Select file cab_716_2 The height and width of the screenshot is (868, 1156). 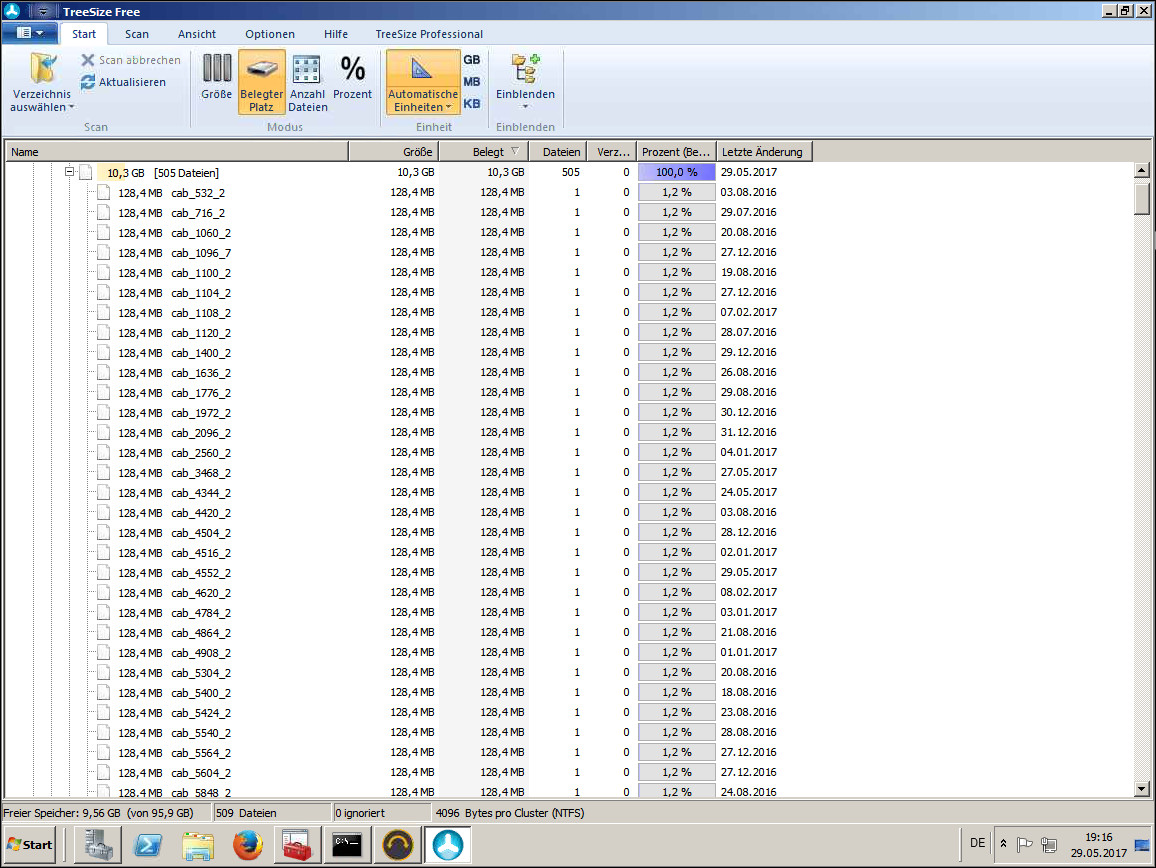[198, 212]
